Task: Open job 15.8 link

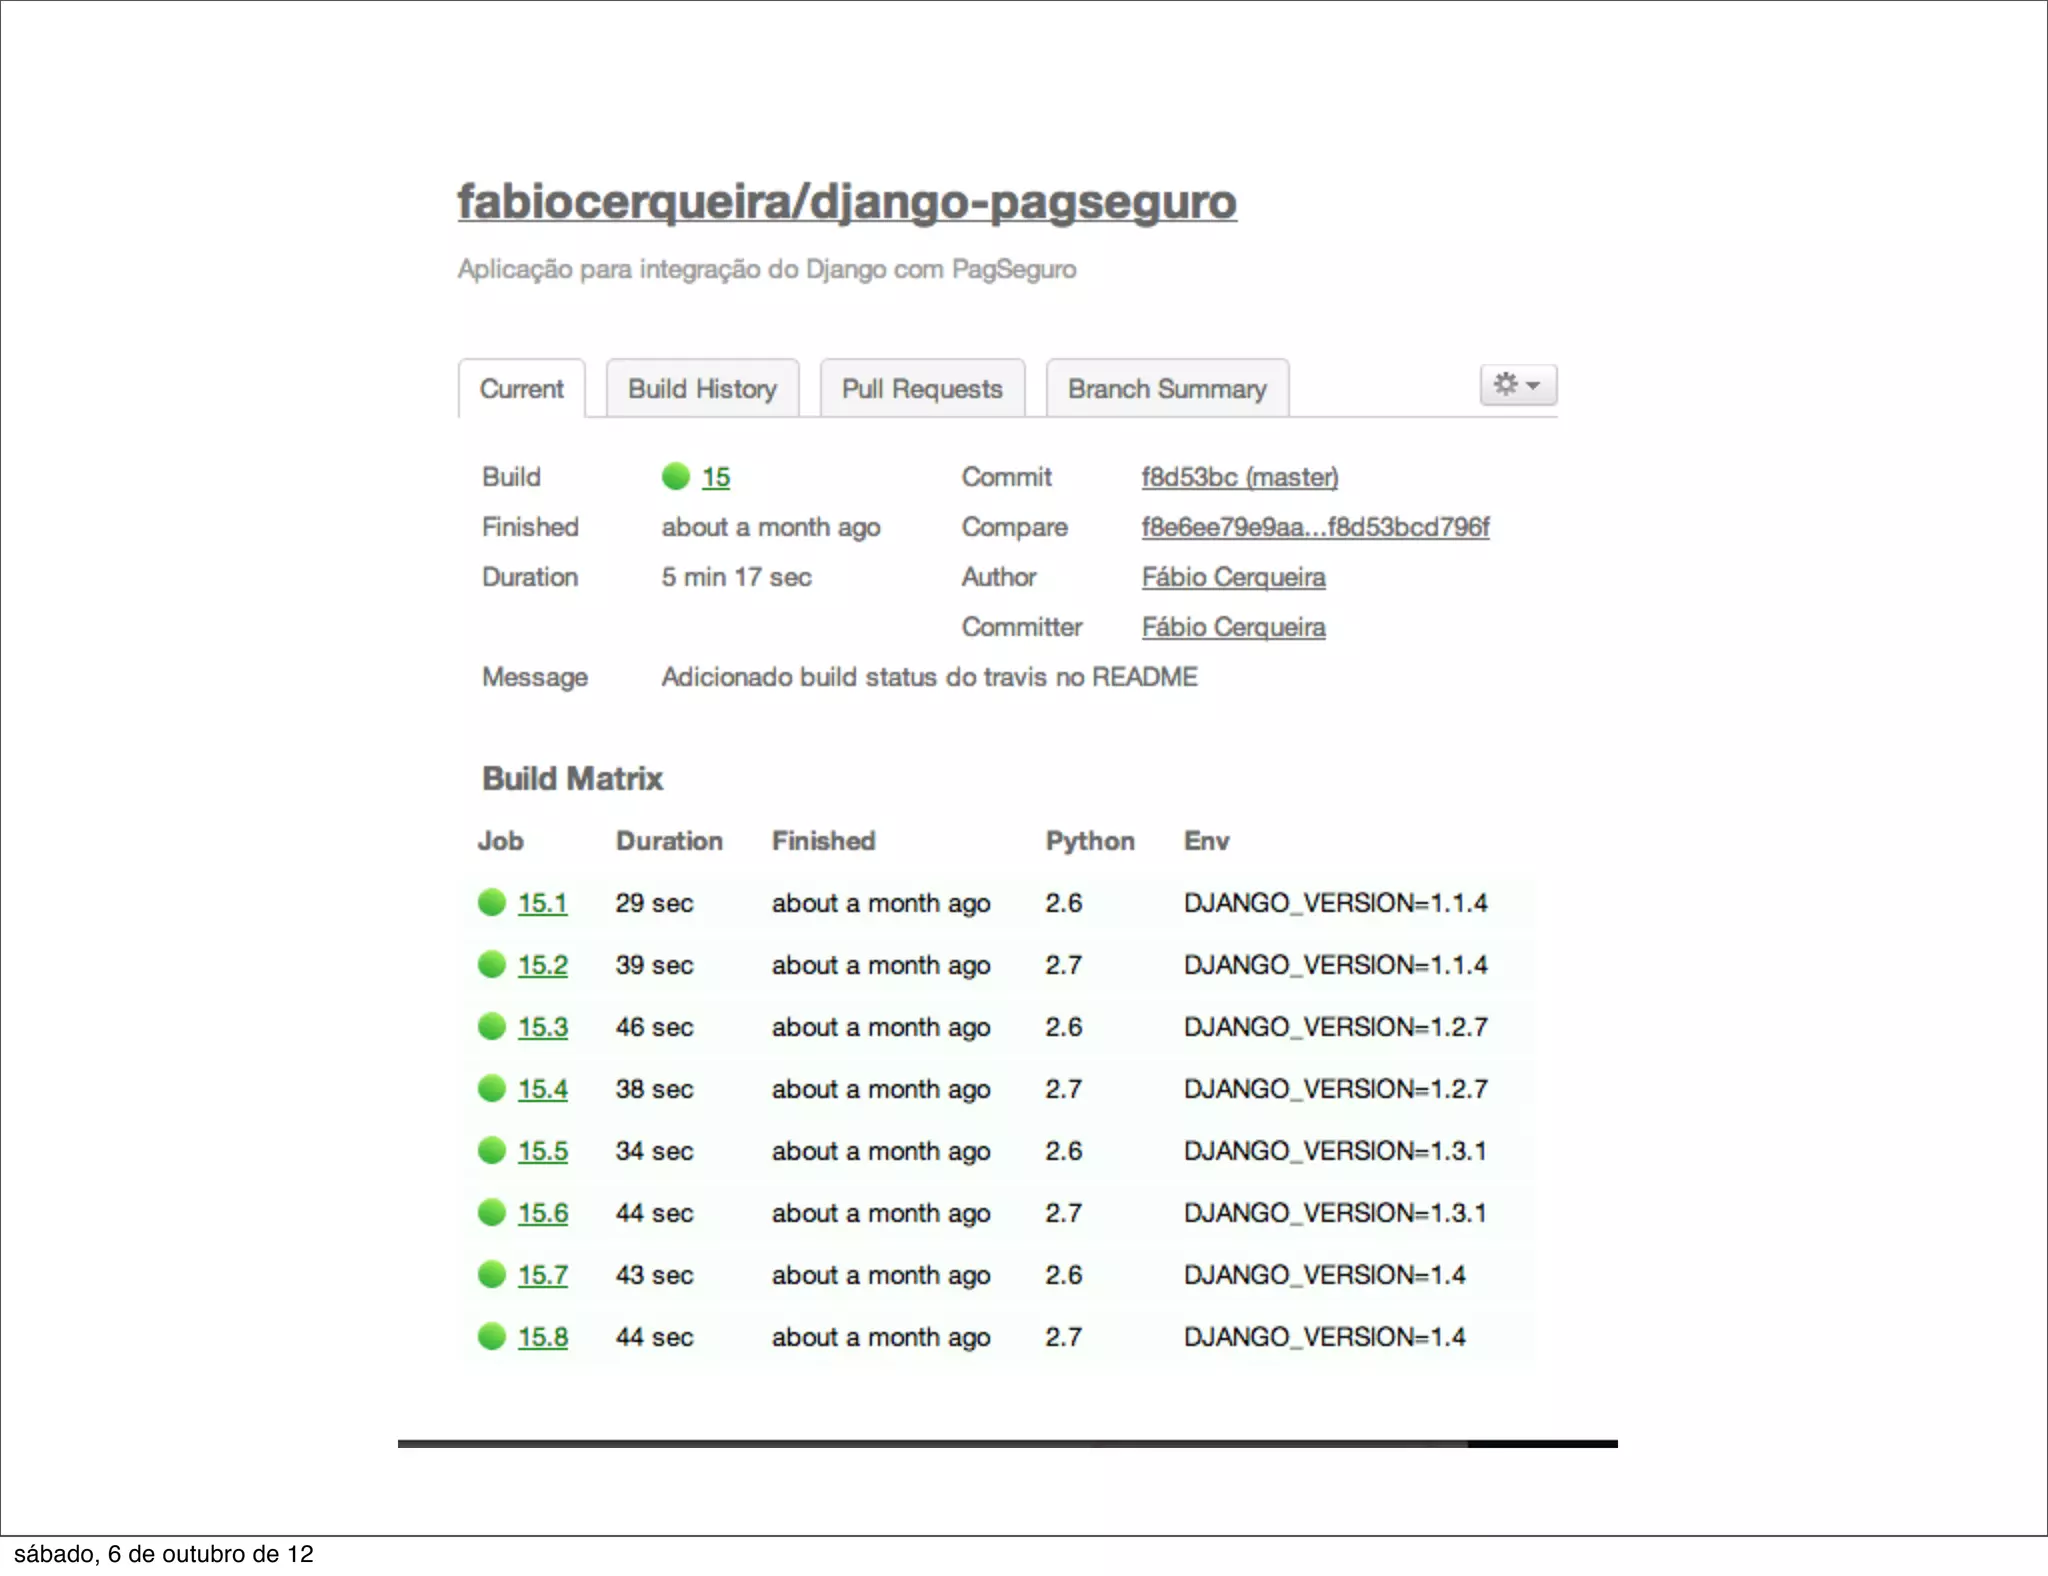Action: (x=543, y=1337)
